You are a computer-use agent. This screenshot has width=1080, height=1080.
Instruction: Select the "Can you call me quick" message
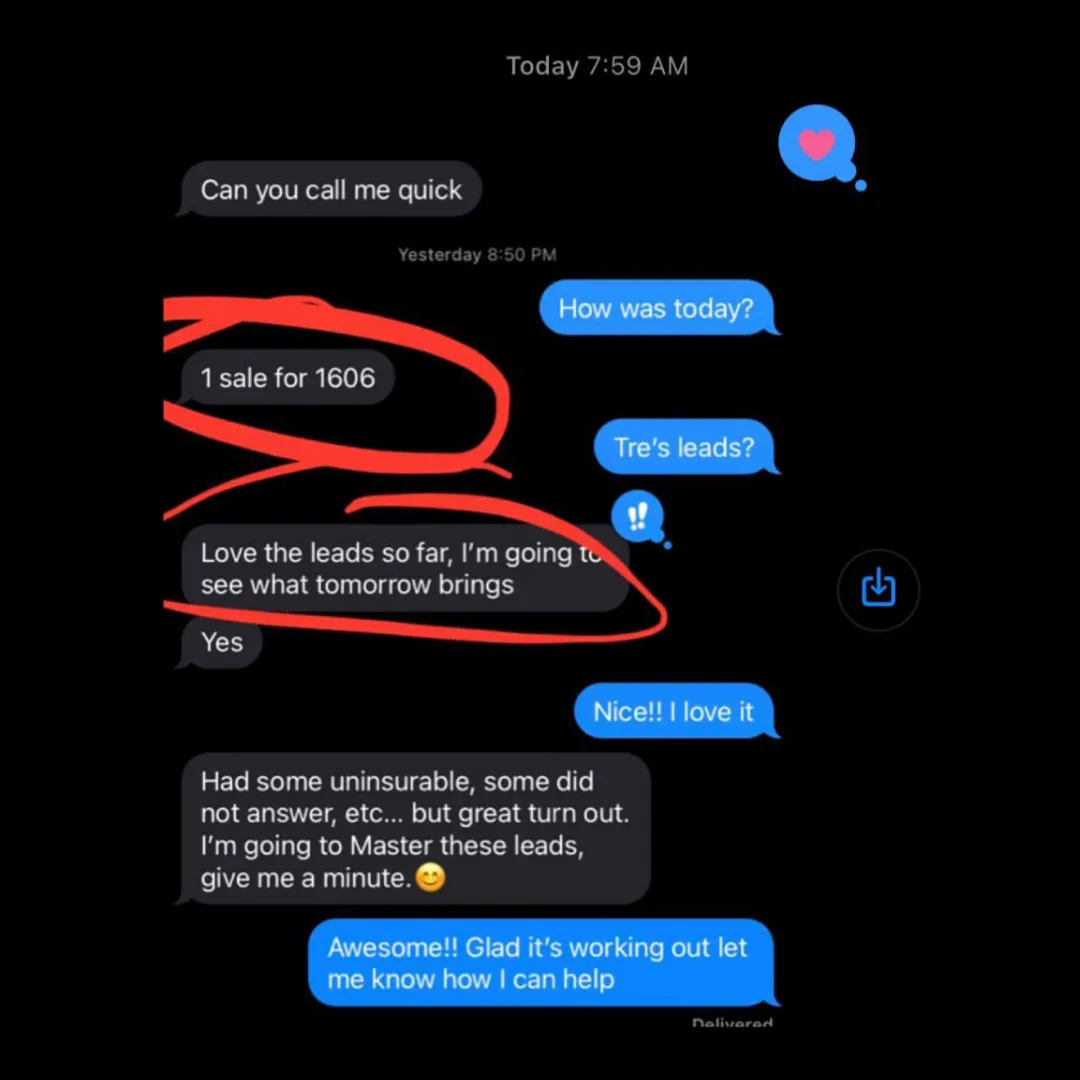(x=329, y=189)
